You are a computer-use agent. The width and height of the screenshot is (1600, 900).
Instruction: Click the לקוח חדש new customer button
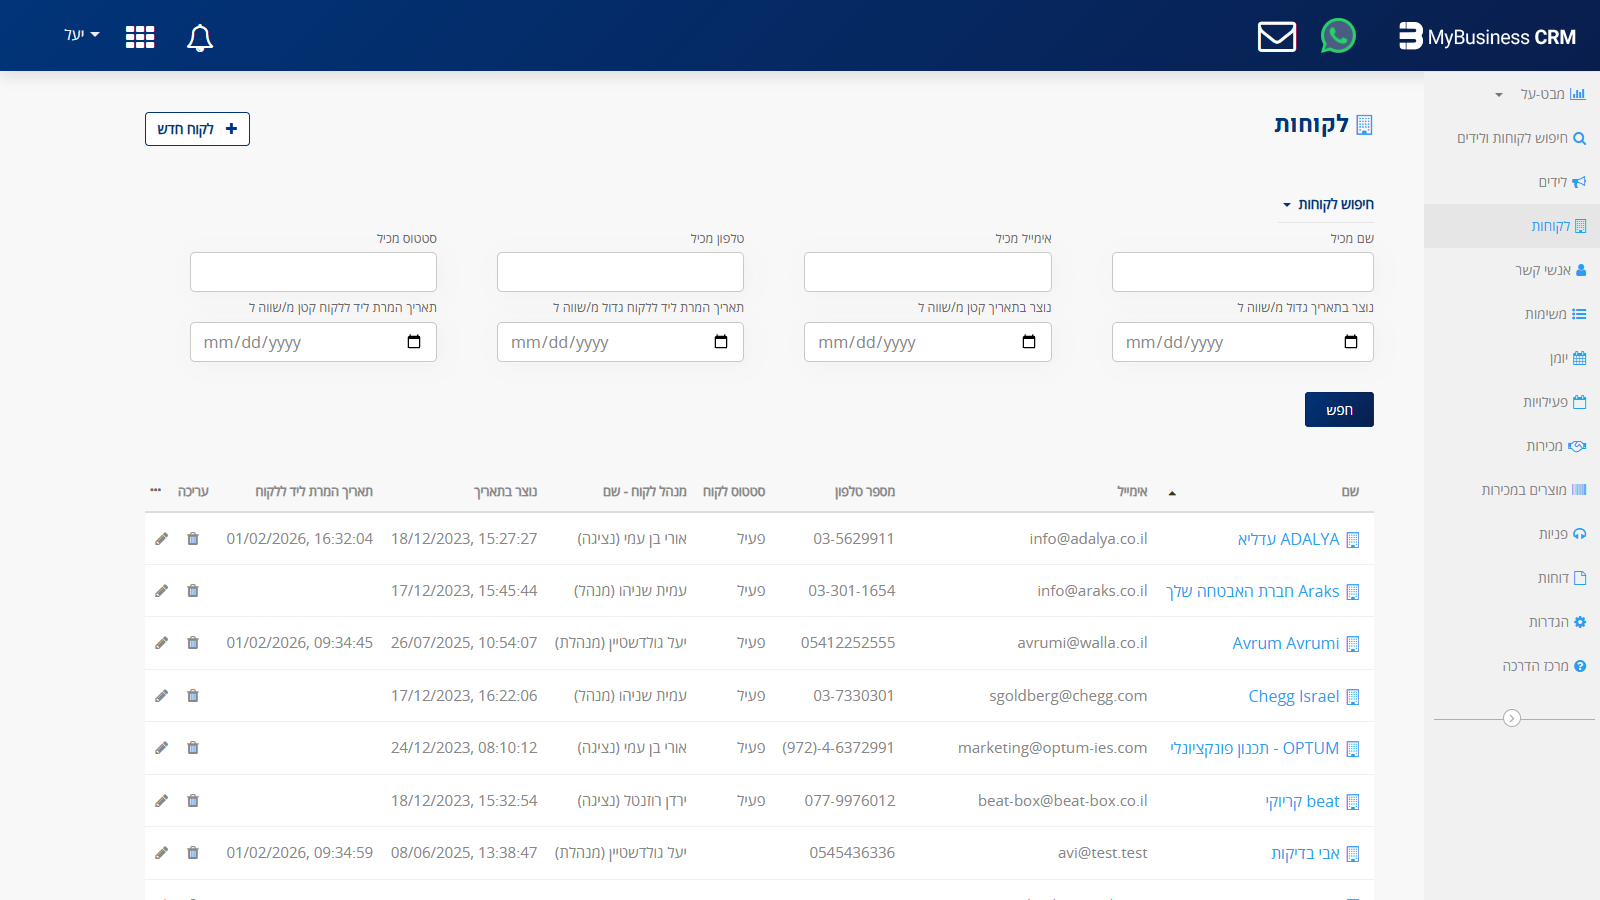(197, 129)
